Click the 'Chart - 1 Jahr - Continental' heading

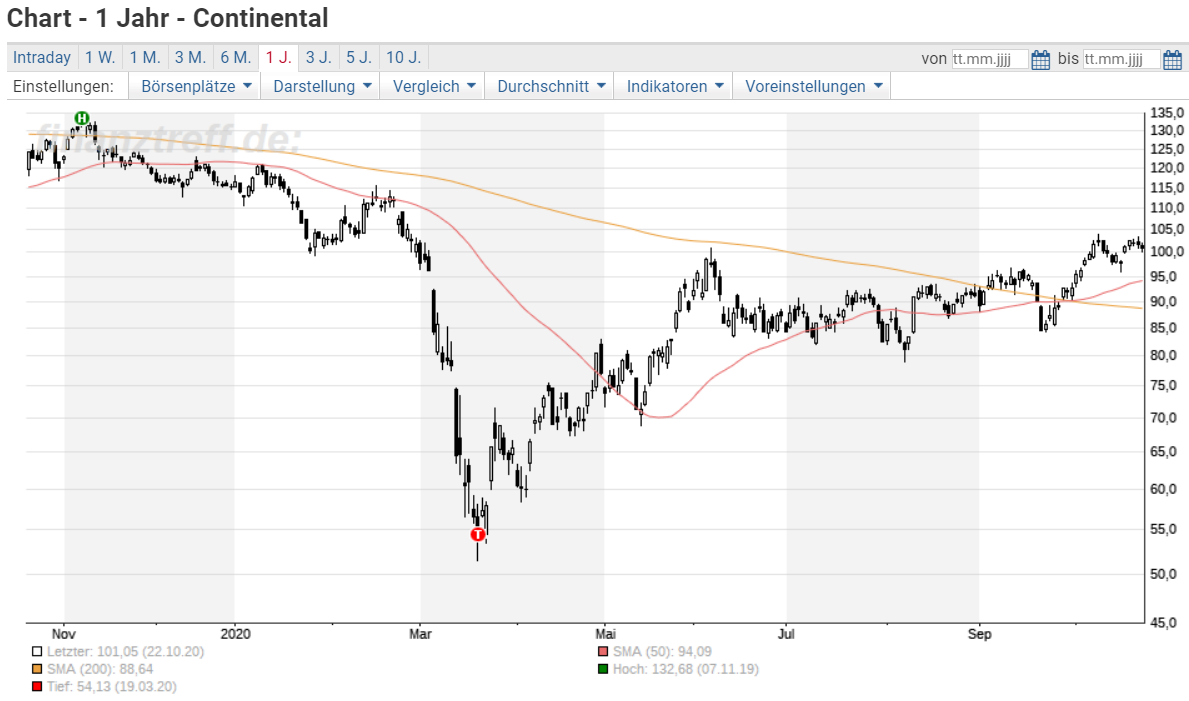168,18
